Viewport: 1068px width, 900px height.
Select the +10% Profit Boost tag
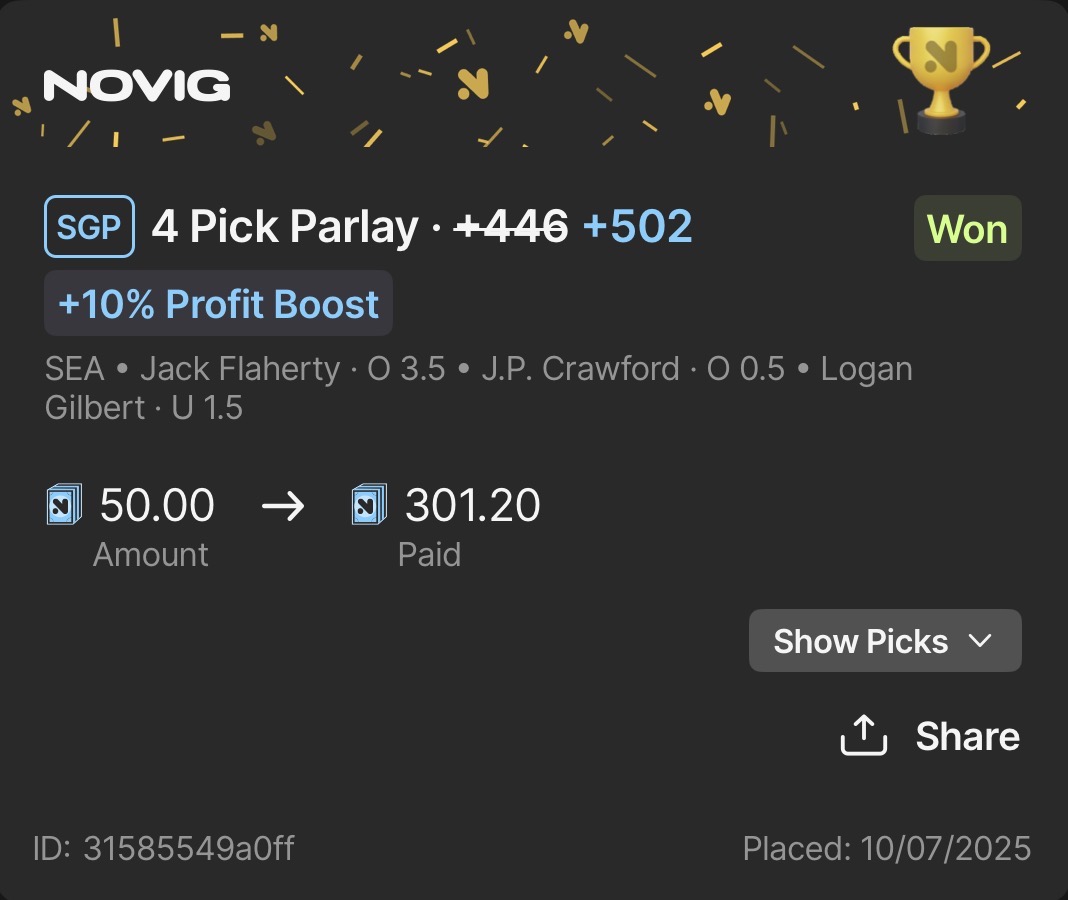(x=218, y=304)
